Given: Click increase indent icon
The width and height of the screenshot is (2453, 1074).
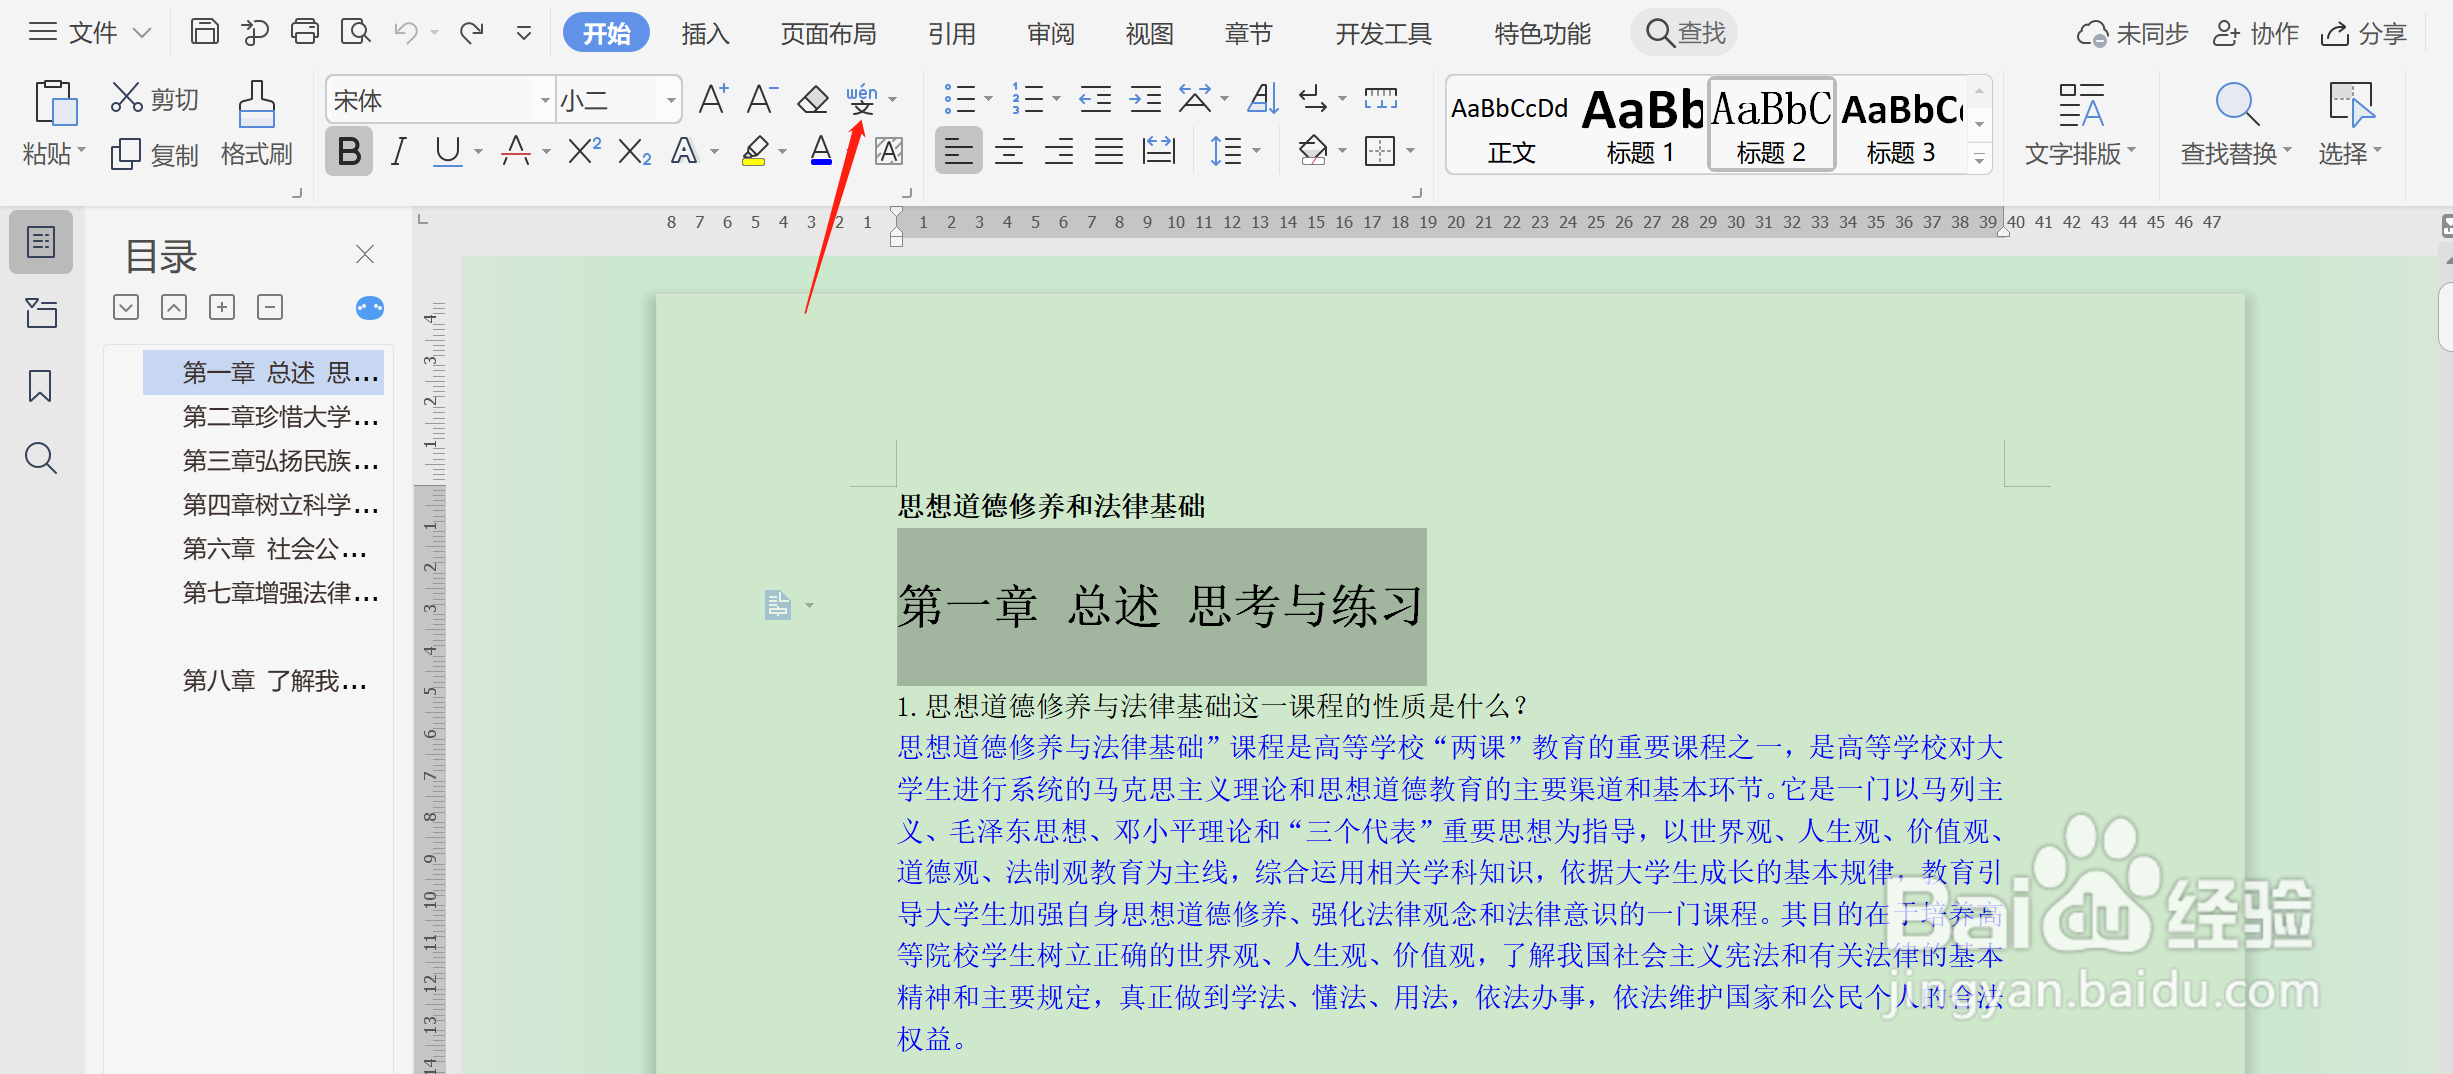Looking at the screenshot, I should 1145,99.
